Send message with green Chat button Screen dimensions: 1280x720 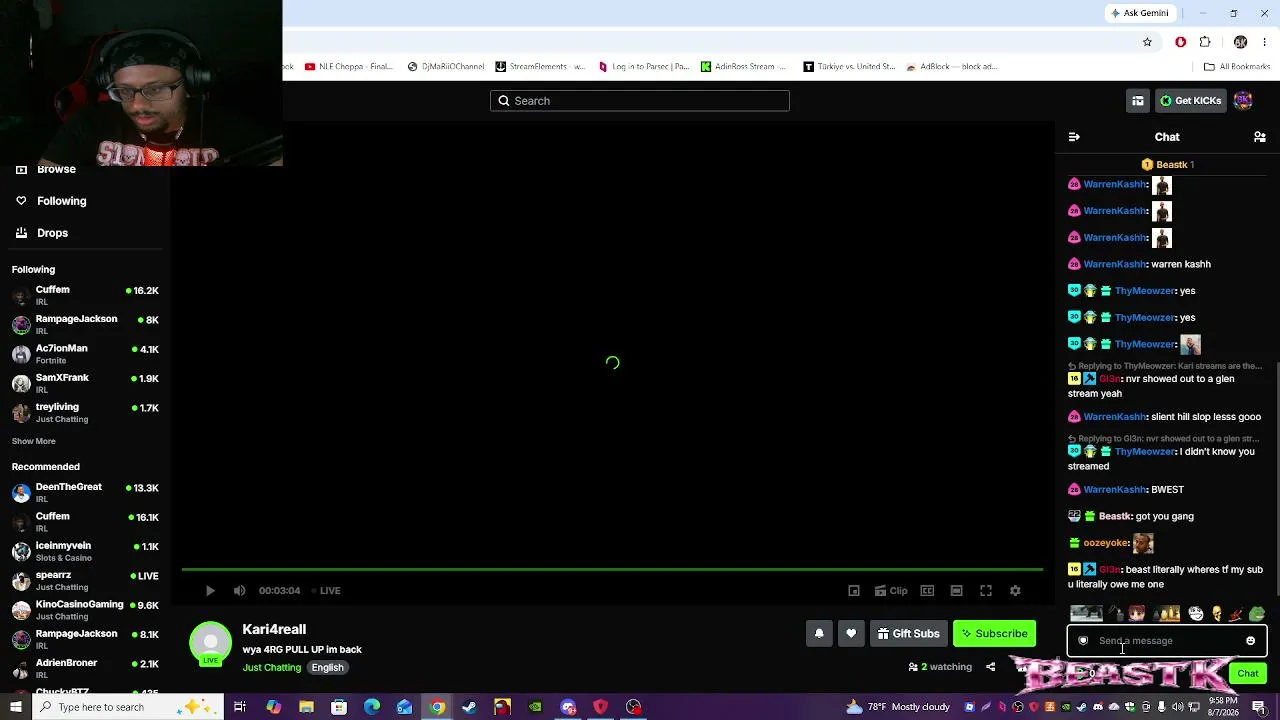point(1247,673)
